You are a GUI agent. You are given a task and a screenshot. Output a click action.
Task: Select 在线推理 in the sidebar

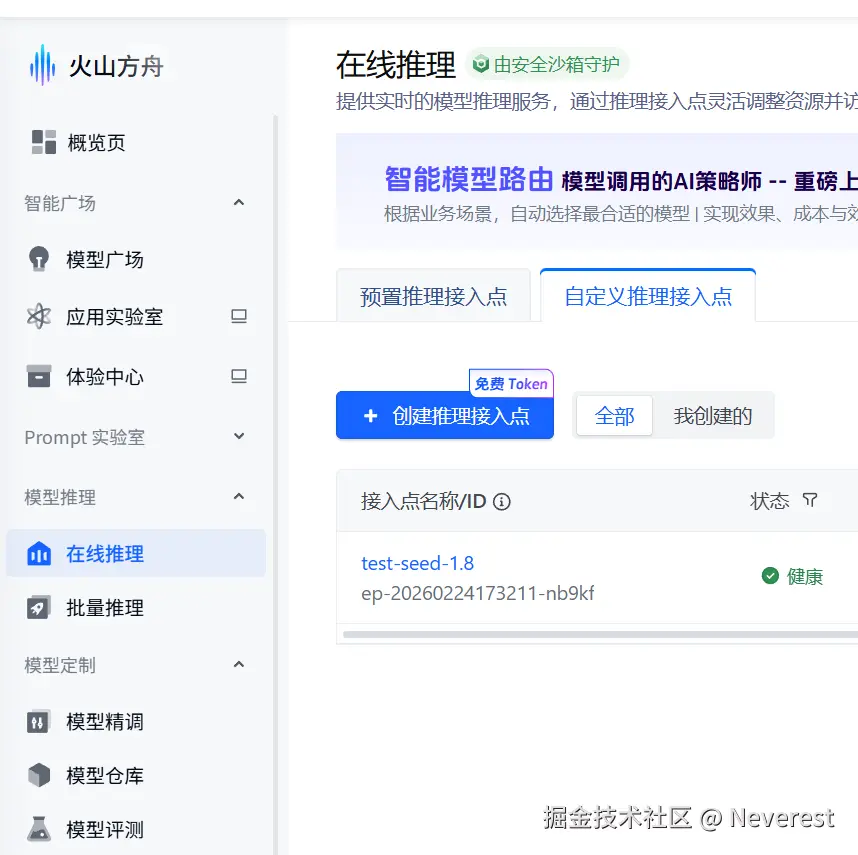(x=136, y=553)
